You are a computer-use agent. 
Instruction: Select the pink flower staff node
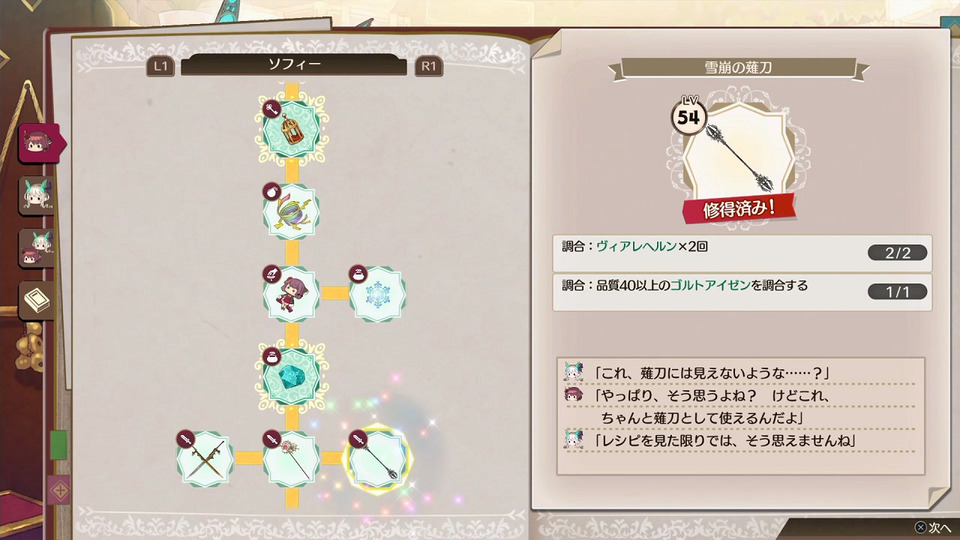click(x=291, y=459)
